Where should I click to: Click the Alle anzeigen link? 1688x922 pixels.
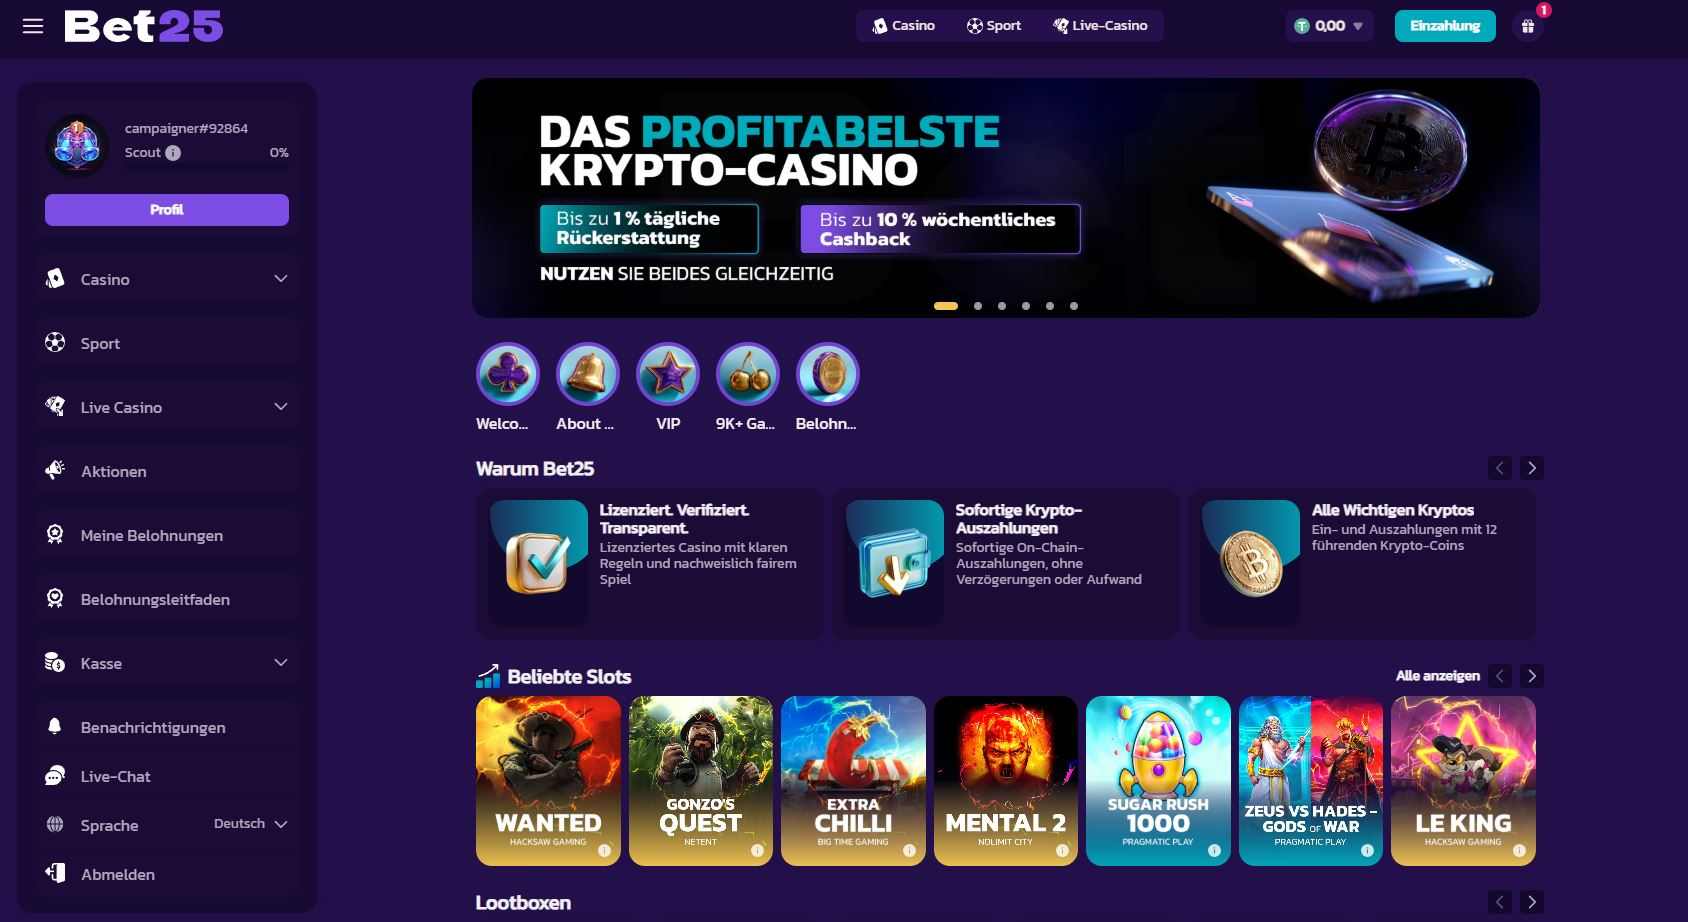1437,676
